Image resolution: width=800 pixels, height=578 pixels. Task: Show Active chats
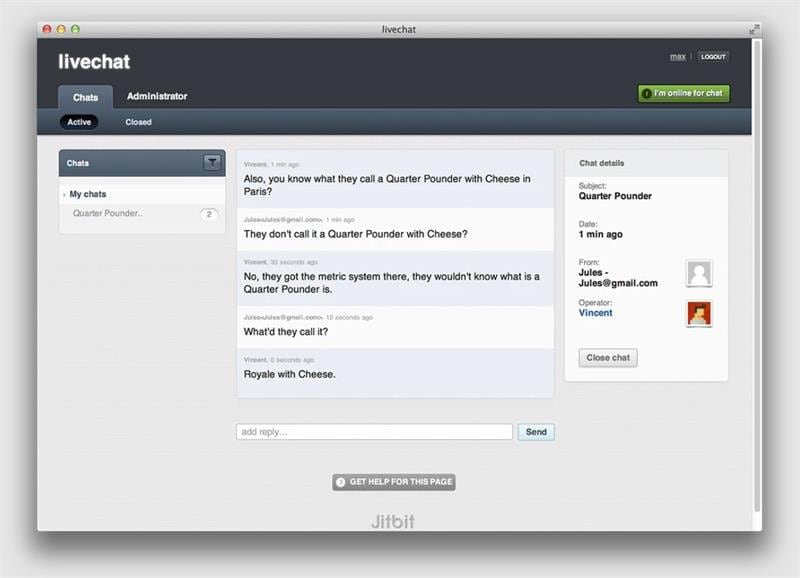coord(79,122)
